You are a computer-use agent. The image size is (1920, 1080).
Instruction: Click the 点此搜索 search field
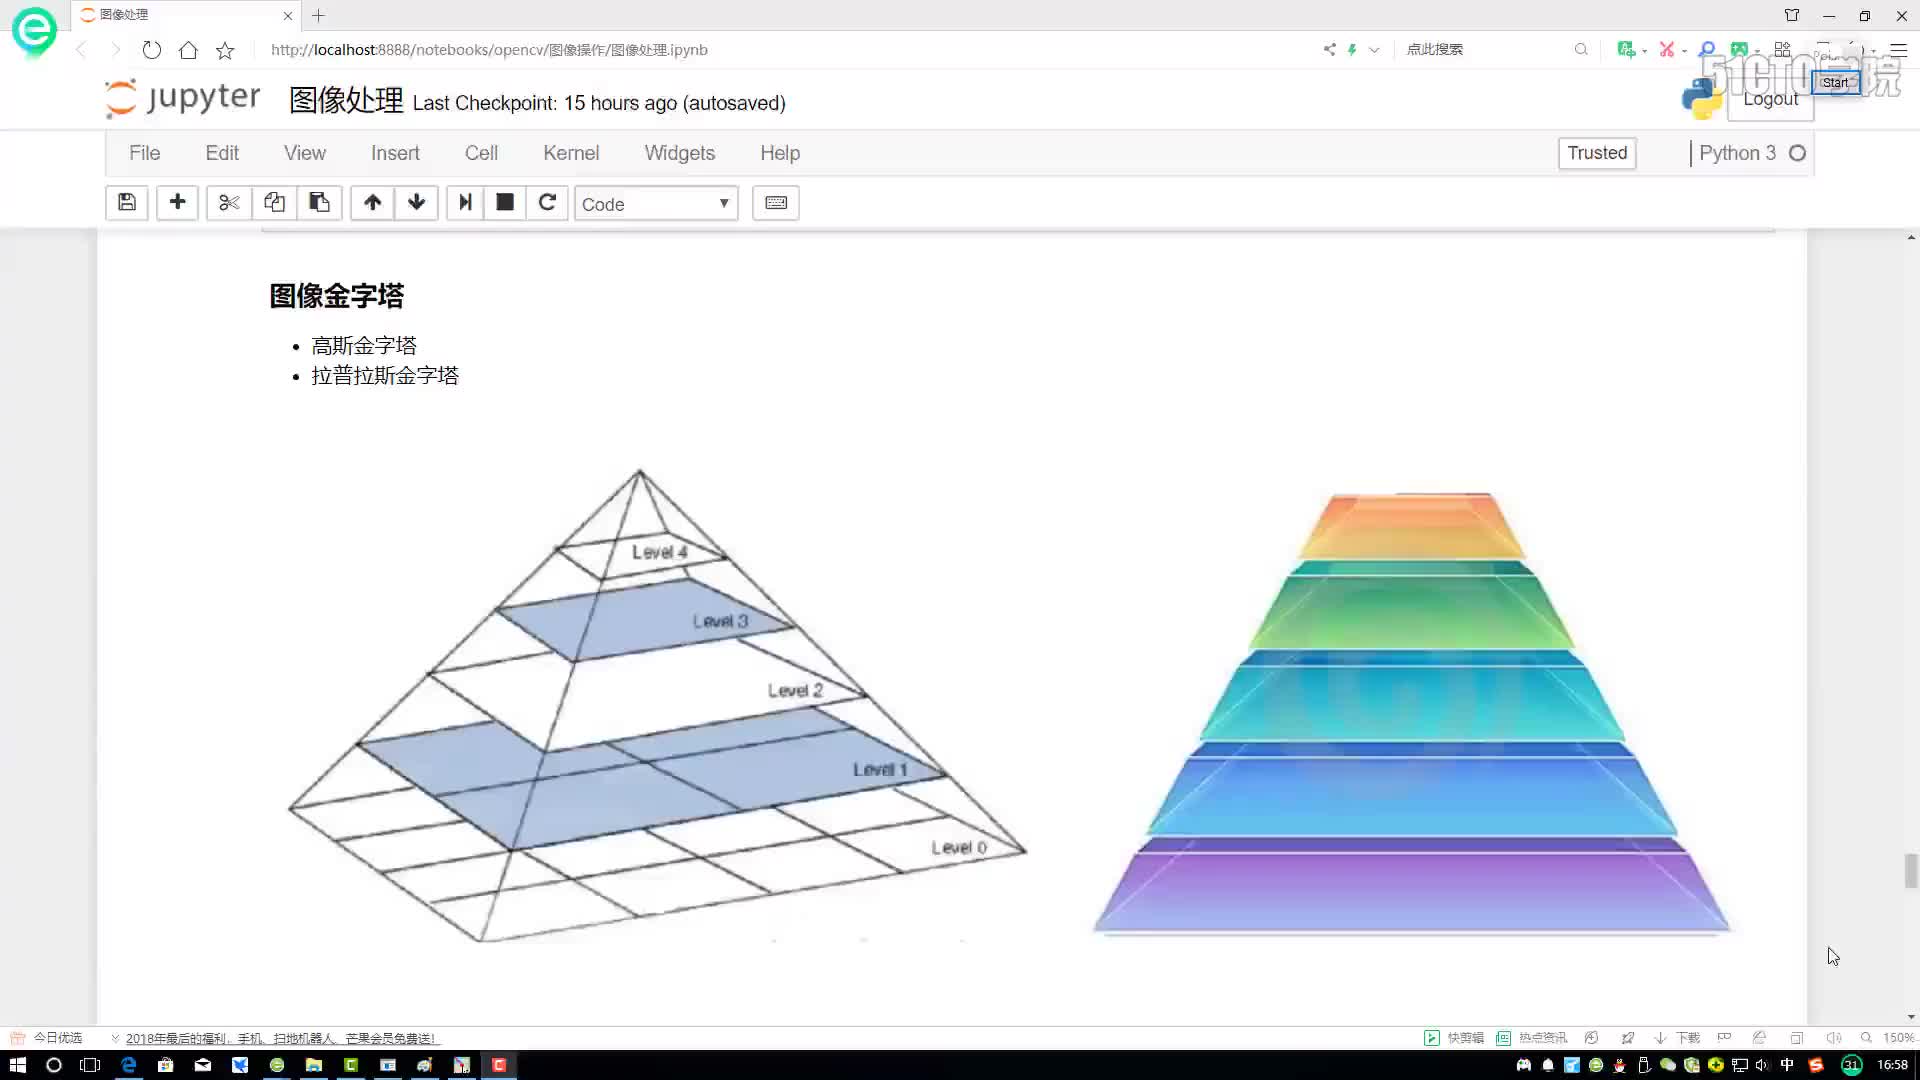1485,49
